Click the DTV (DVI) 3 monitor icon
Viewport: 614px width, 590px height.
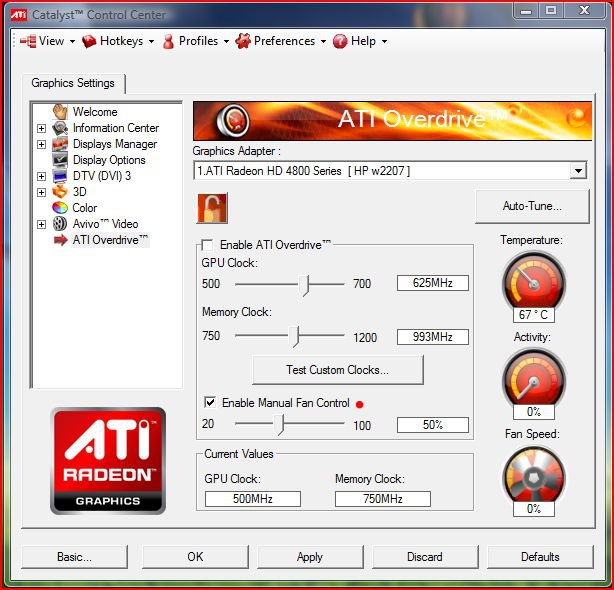[x=60, y=176]
